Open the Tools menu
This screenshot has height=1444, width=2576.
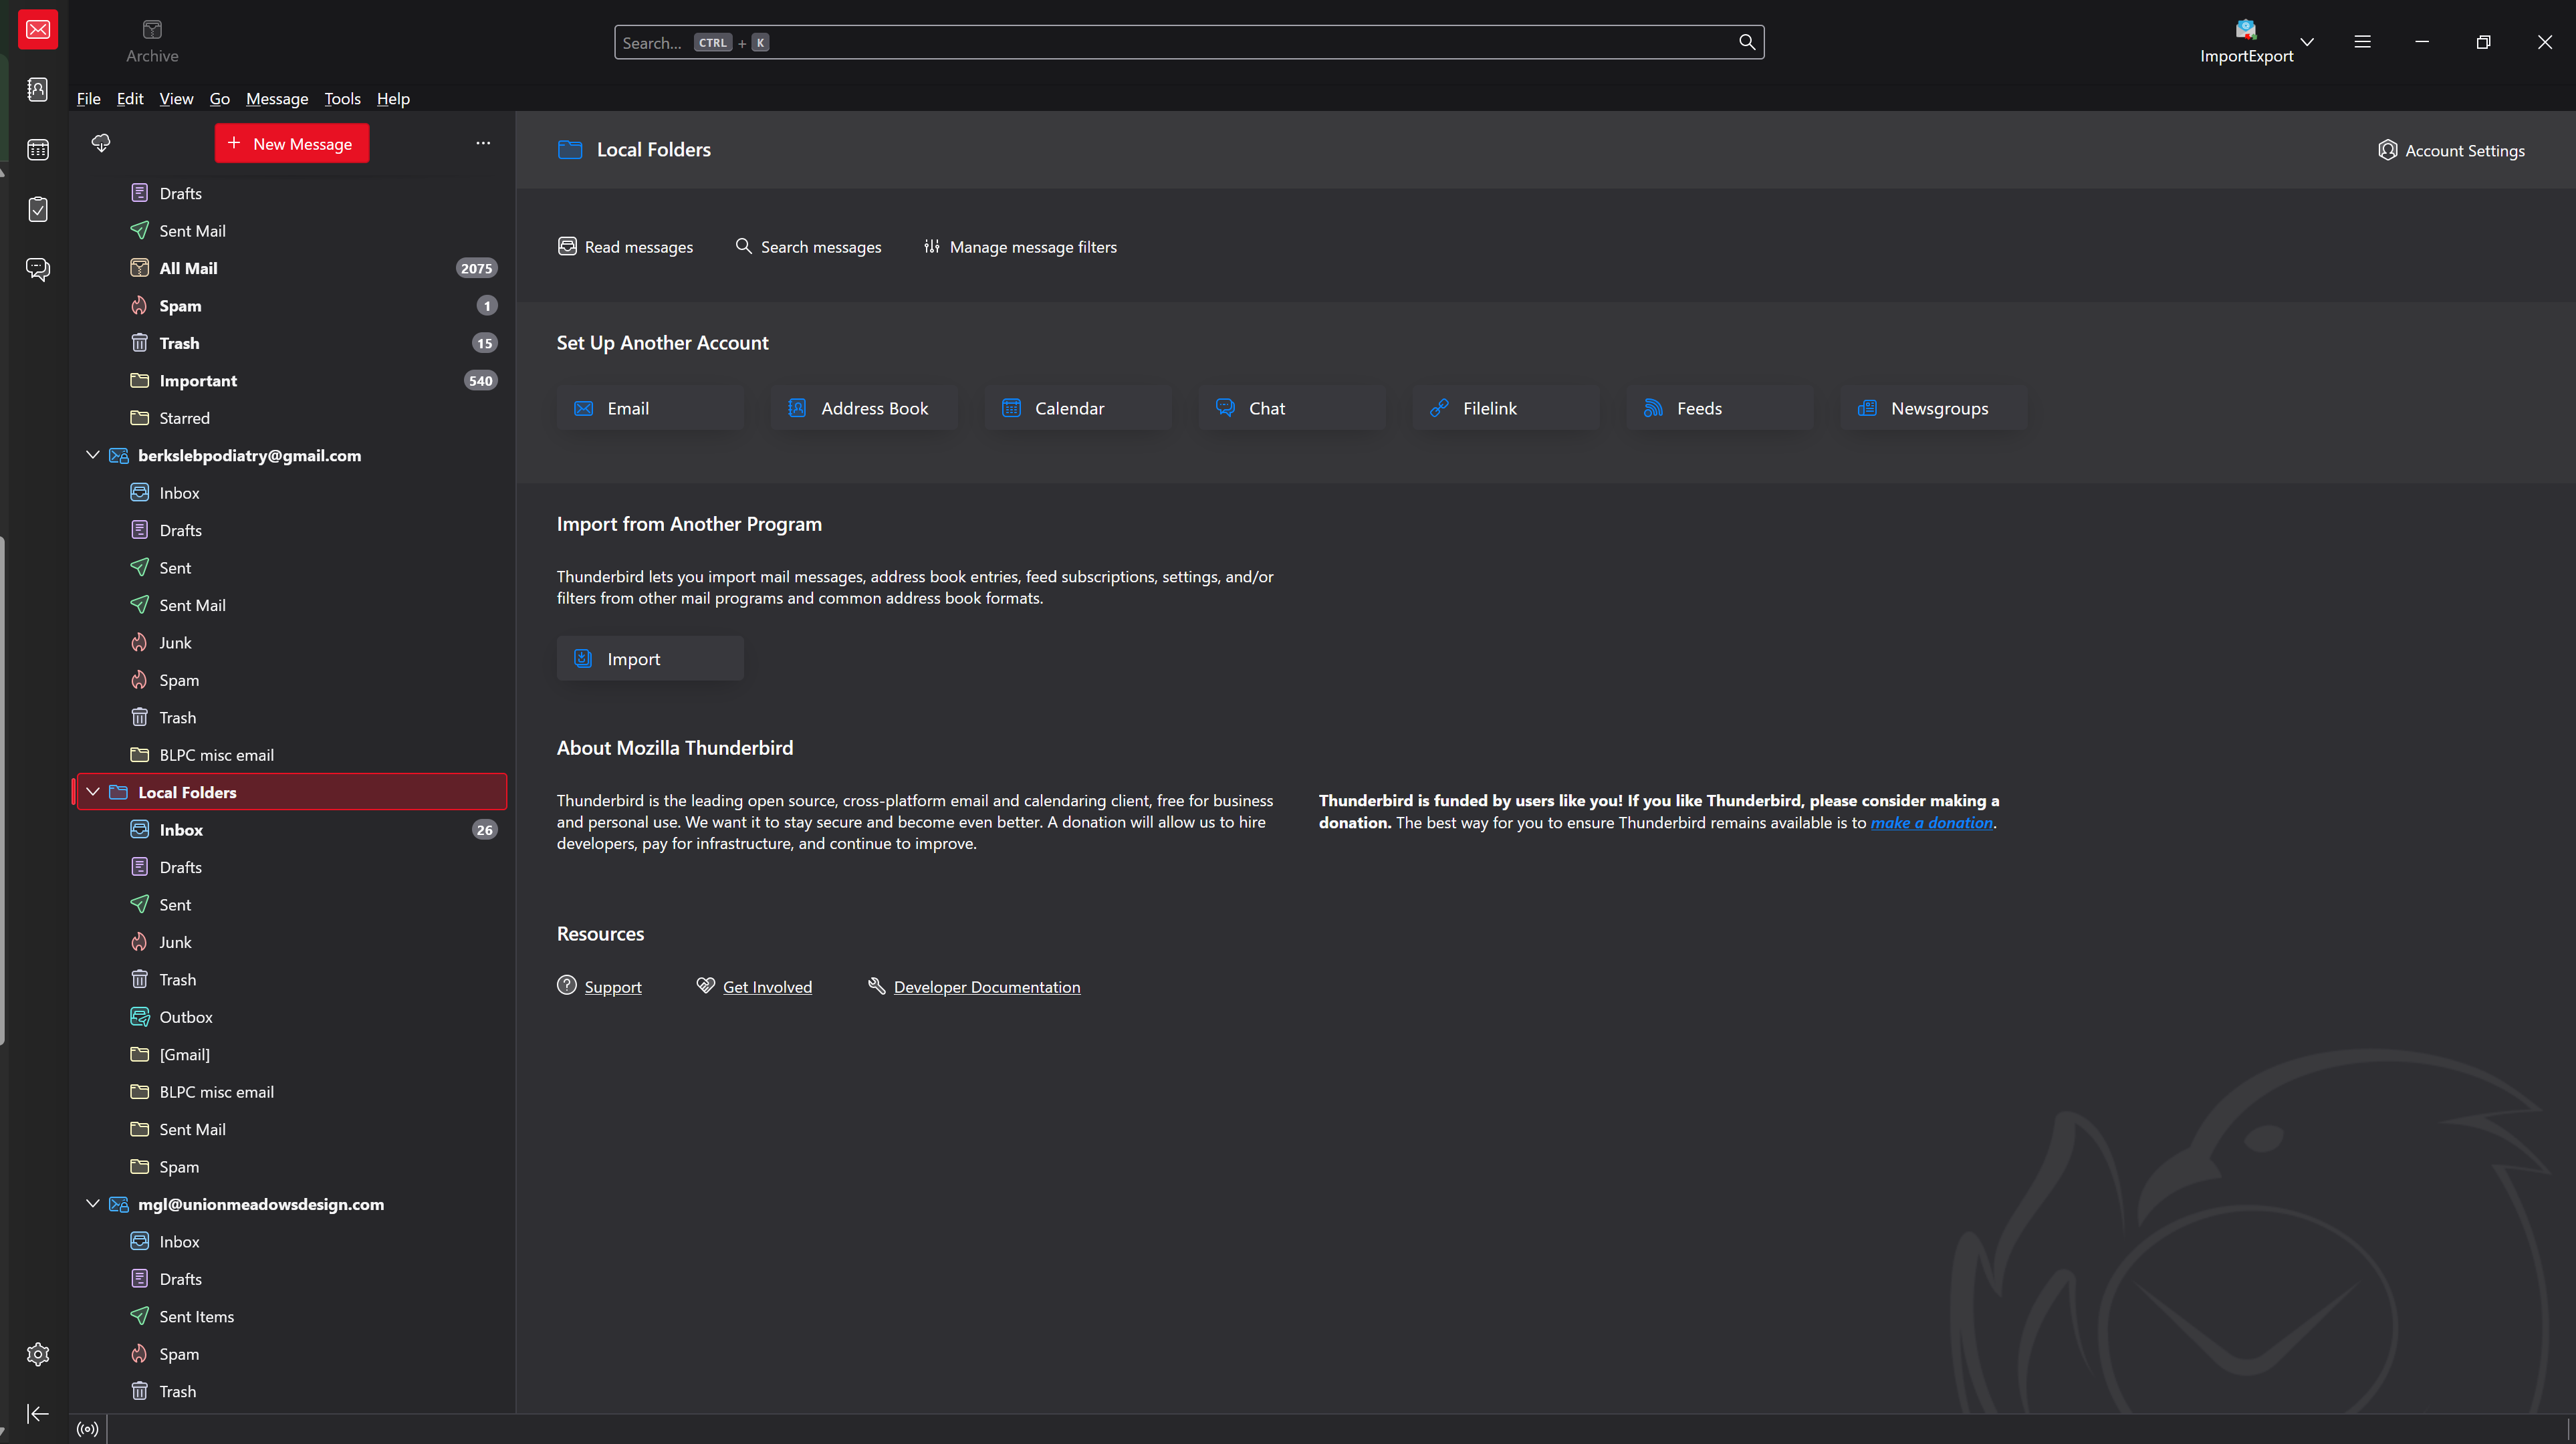pyautogui.click(x=342, y=98)
